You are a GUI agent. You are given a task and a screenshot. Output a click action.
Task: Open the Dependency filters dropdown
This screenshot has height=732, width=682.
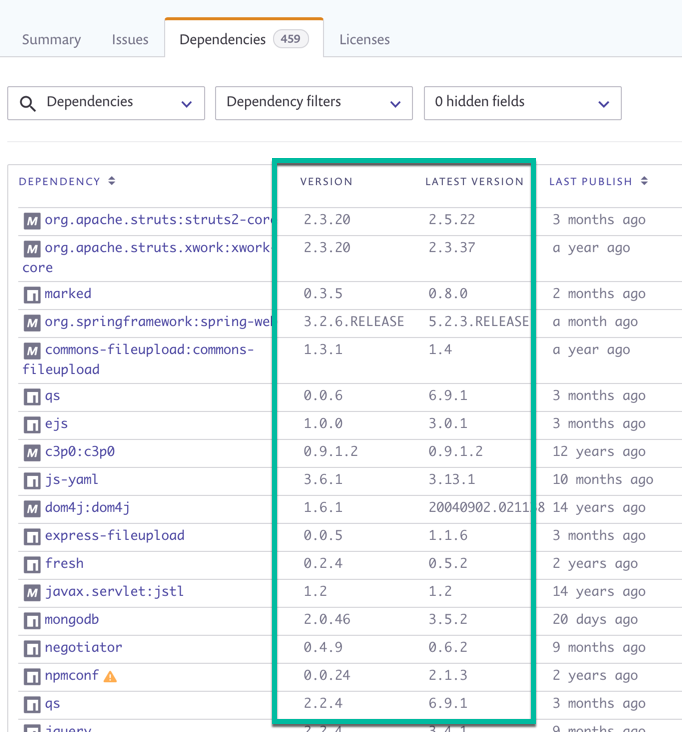314,103
